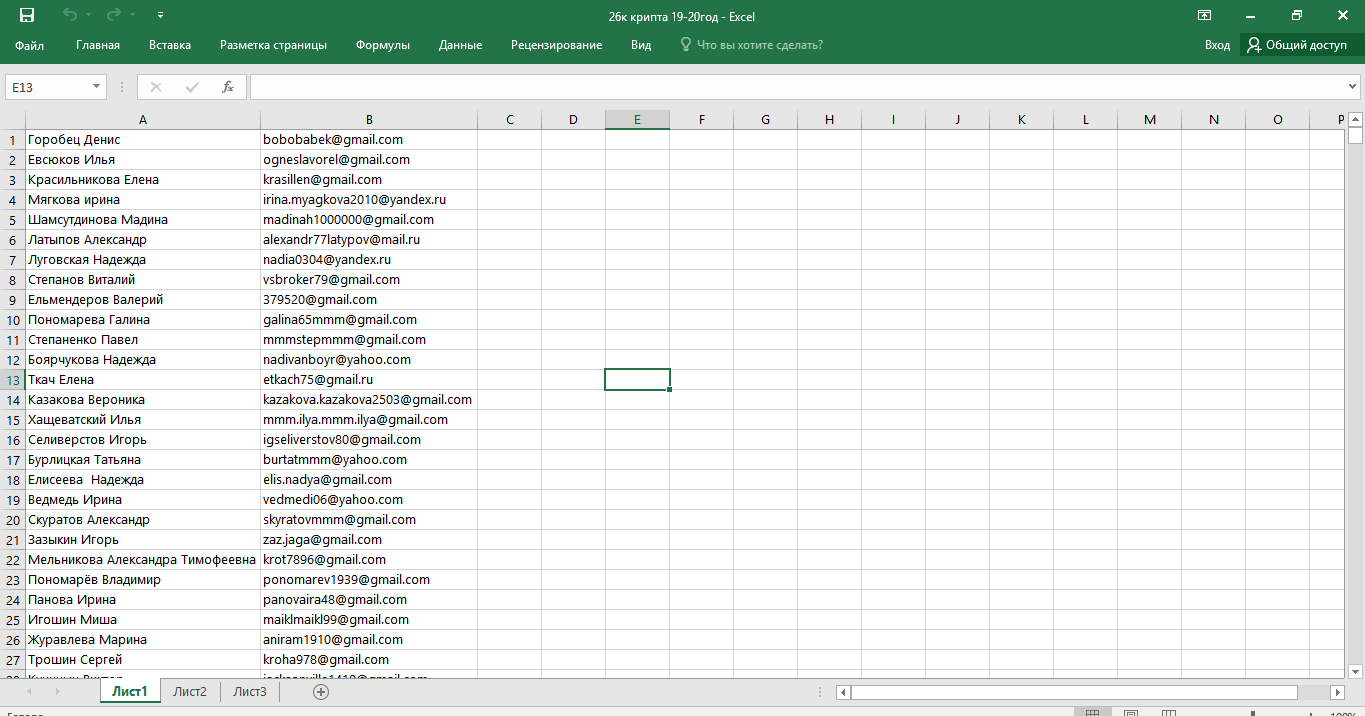Open the Вид ribbon tab
The image size is (1365, 716).
pos(641,45)
